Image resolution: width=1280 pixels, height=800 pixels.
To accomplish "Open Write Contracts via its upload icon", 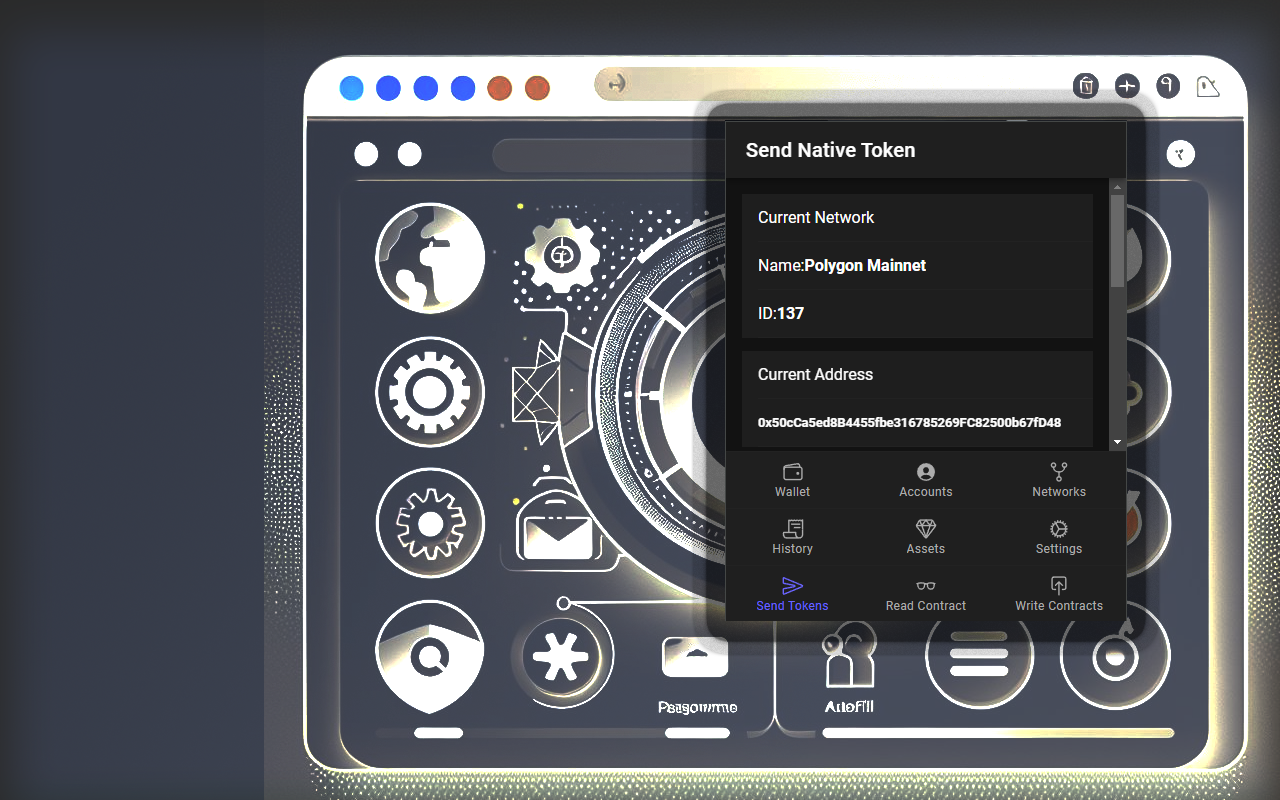I will tap(1058, 594).
